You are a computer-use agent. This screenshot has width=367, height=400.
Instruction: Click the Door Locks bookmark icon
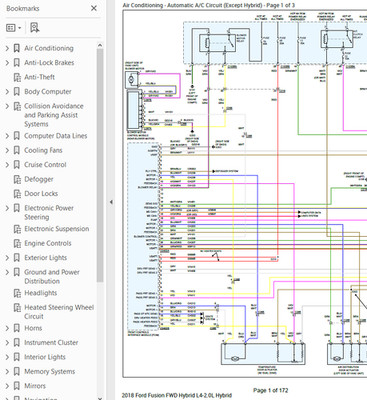pos(17,194)
